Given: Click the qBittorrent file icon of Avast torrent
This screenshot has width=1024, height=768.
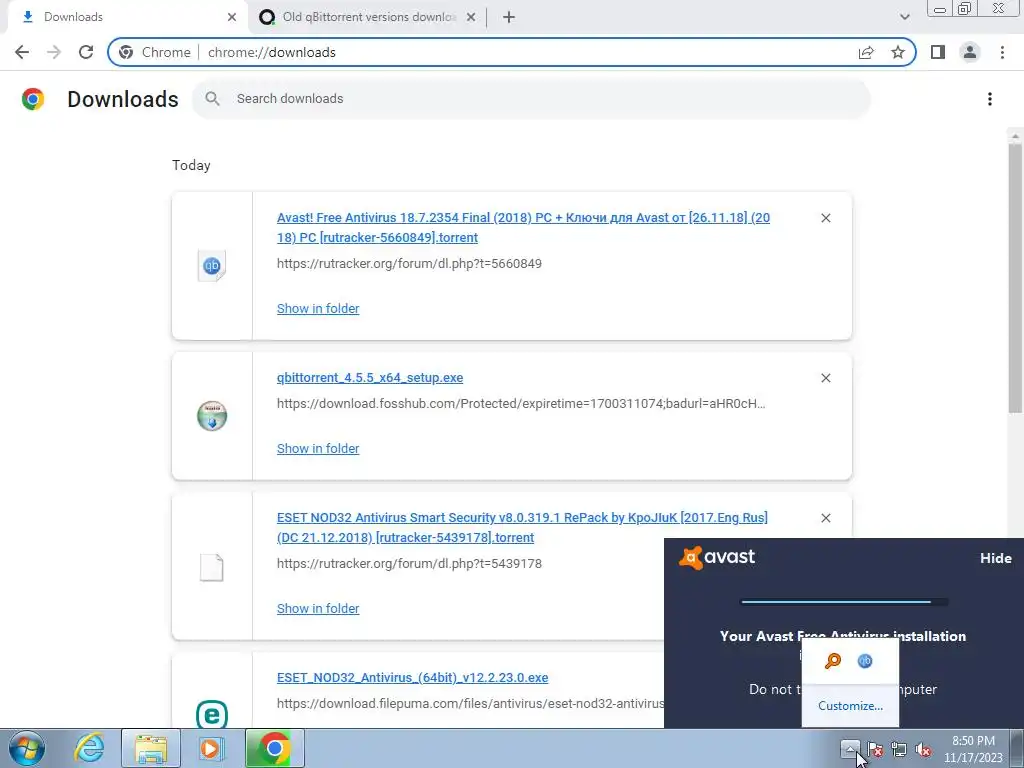Looking at the screenshot, I should 212,266.
